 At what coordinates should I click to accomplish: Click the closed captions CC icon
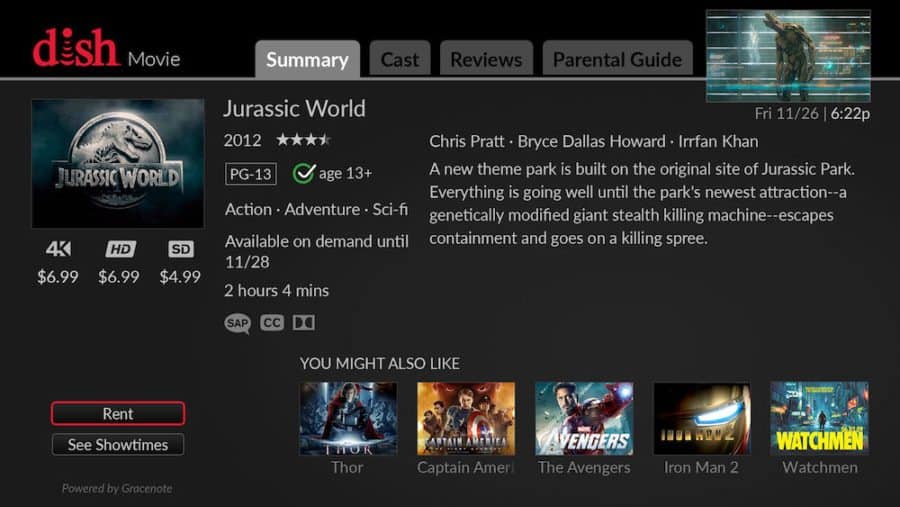point(271,323)
